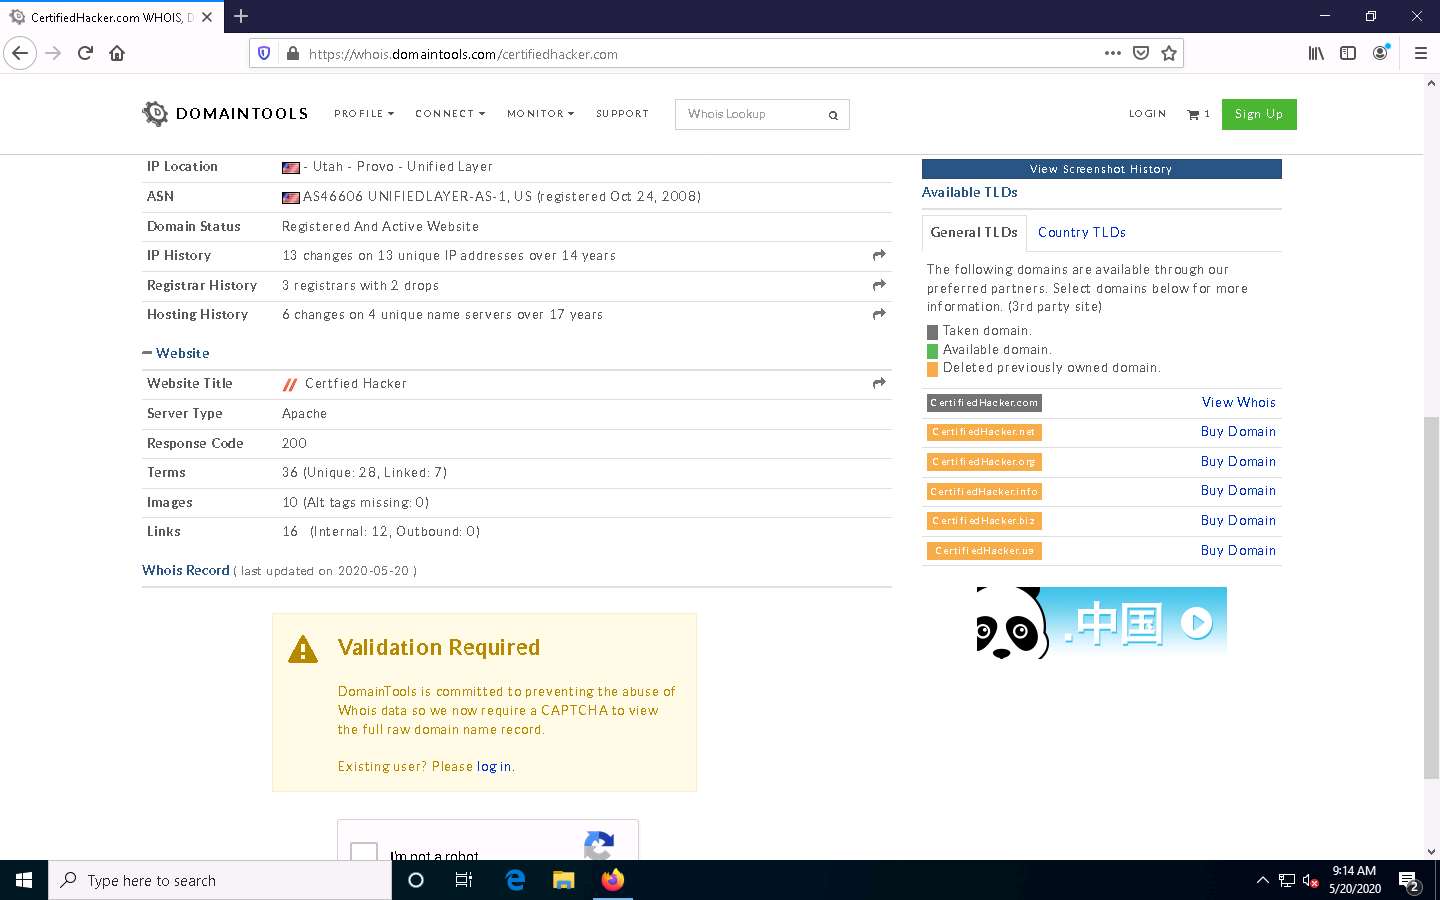The height and width of the screenshot is (900, 1440).
Task: Open the Available TLDs link
Action: [969, 192]
